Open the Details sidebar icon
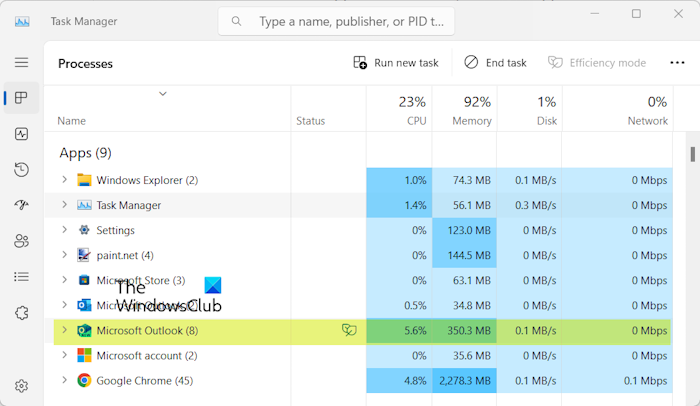700x406 pixels. click(x=21, y=277)
